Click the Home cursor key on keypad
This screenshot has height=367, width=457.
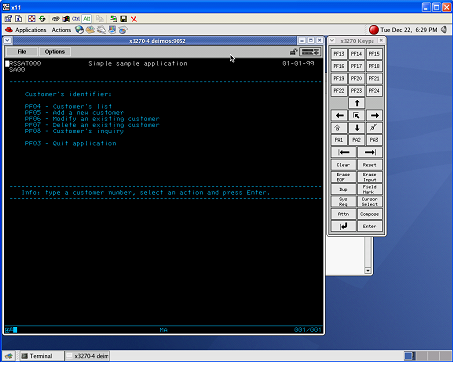point(357,115)
